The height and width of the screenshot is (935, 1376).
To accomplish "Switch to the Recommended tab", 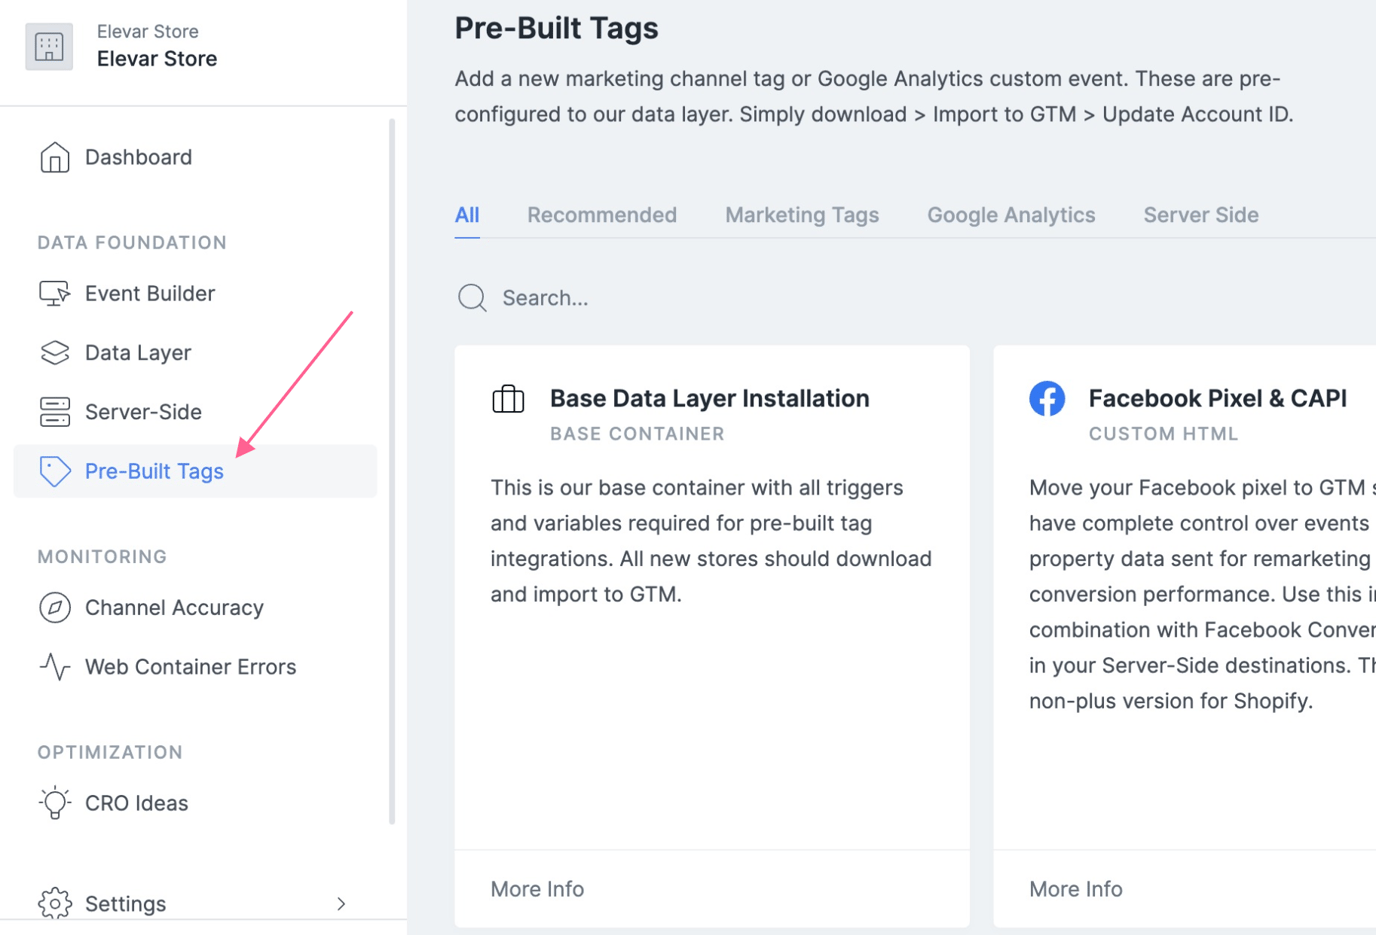I will (602, 214).
